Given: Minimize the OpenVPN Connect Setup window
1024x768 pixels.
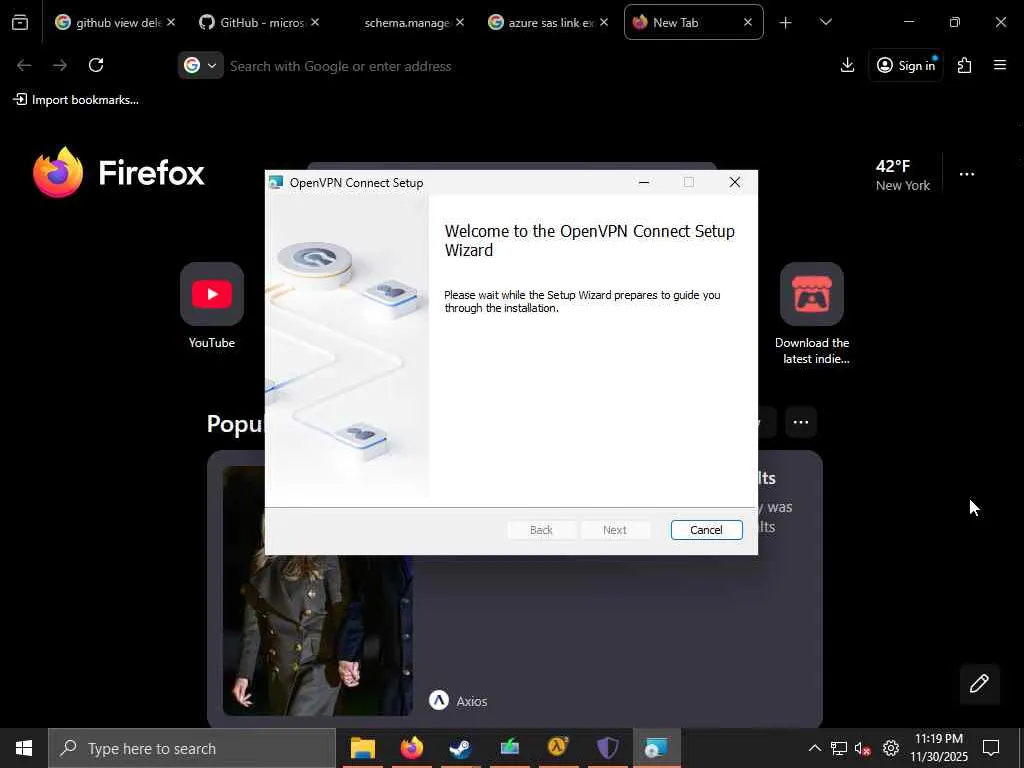Looking at the screenshot, I should [644, 183].
